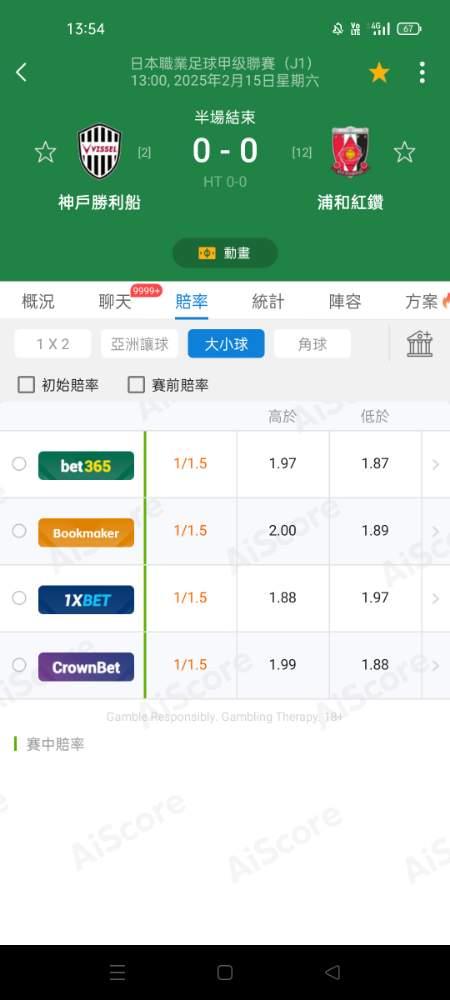
Task: Tap Bookmaker over odds 2.00
Action: tap(283, 531)
